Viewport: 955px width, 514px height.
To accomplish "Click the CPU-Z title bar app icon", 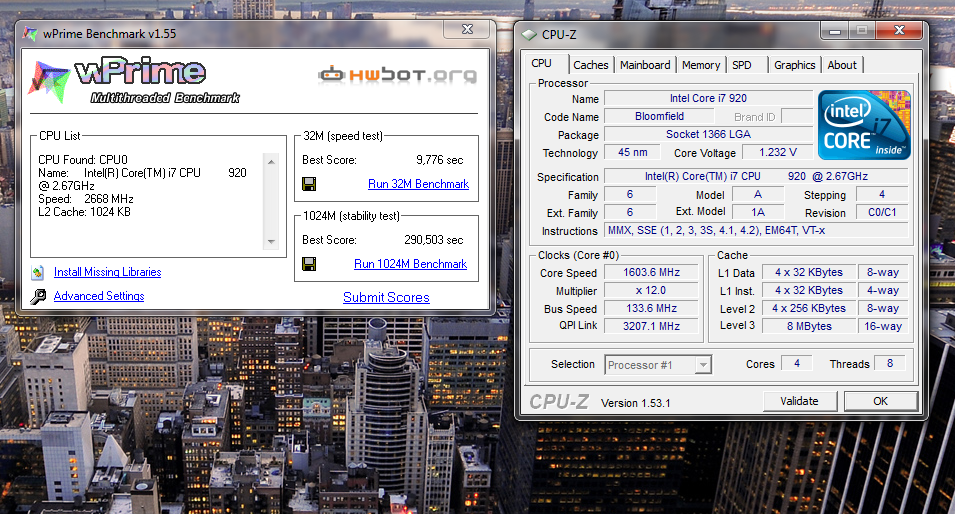I will click(529, 35).
